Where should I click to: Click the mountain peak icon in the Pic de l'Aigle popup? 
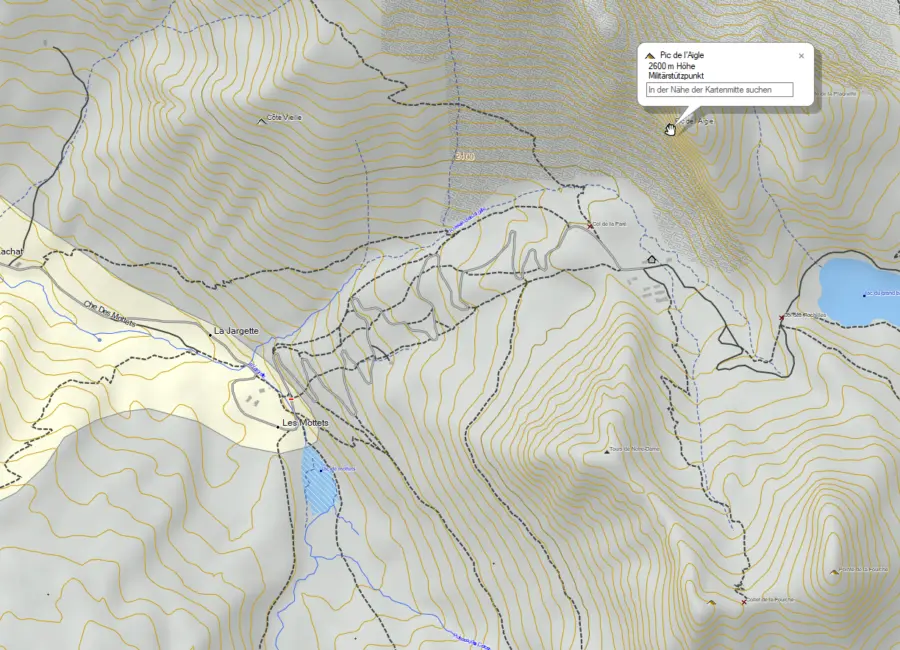point(650,56)
